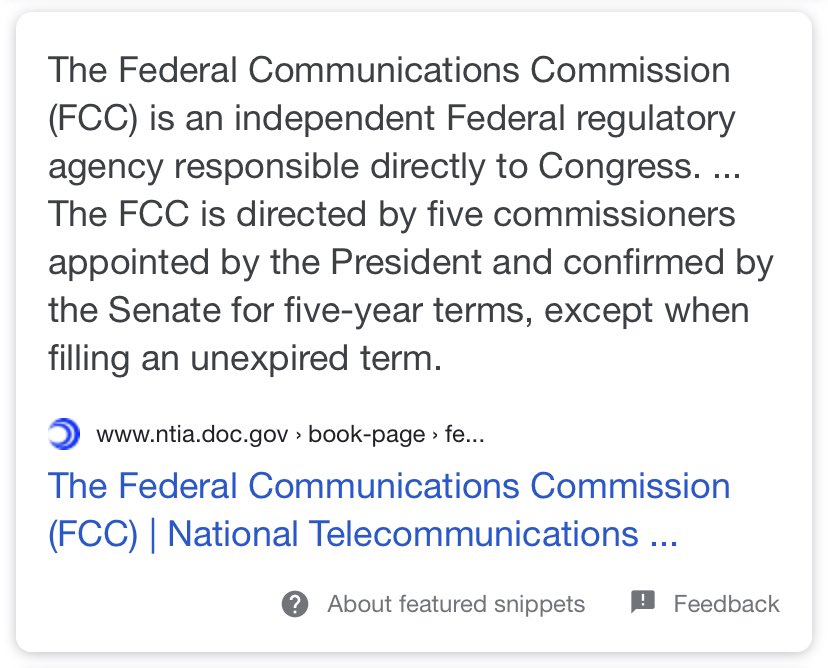Click snippet's first line "The Federal Communications Commission"
Viewport: 828px width, 668px height.
click(x=389, y=71)
